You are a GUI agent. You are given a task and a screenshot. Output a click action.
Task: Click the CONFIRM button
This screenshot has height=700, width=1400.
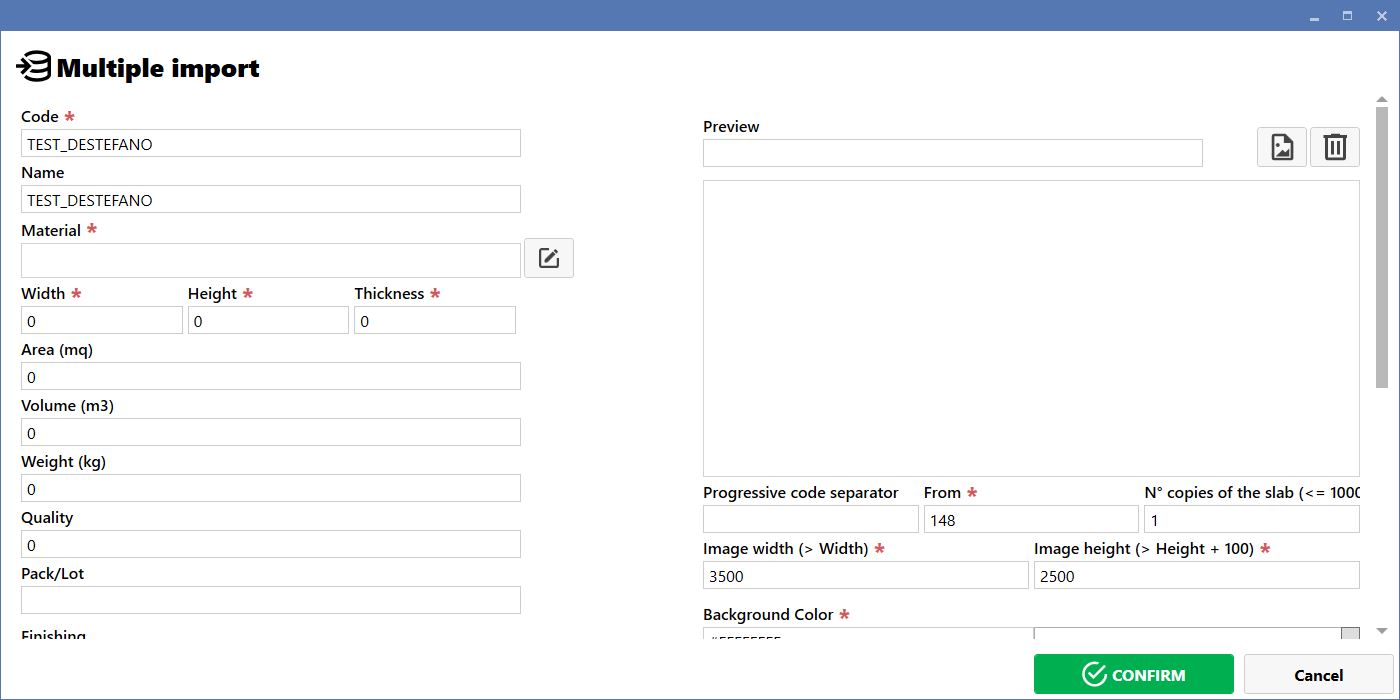point(1134,675)
